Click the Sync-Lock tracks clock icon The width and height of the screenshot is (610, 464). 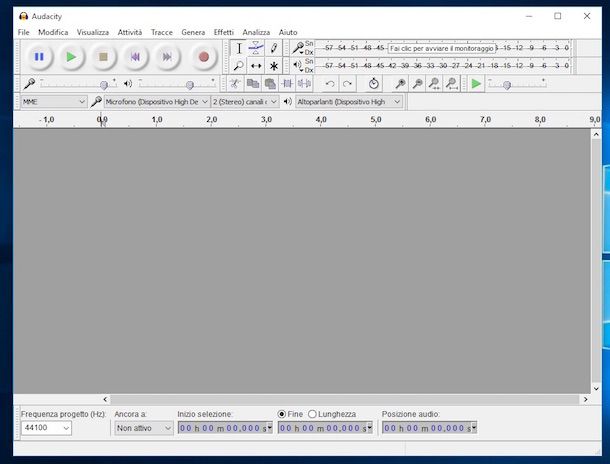[373, 84]
